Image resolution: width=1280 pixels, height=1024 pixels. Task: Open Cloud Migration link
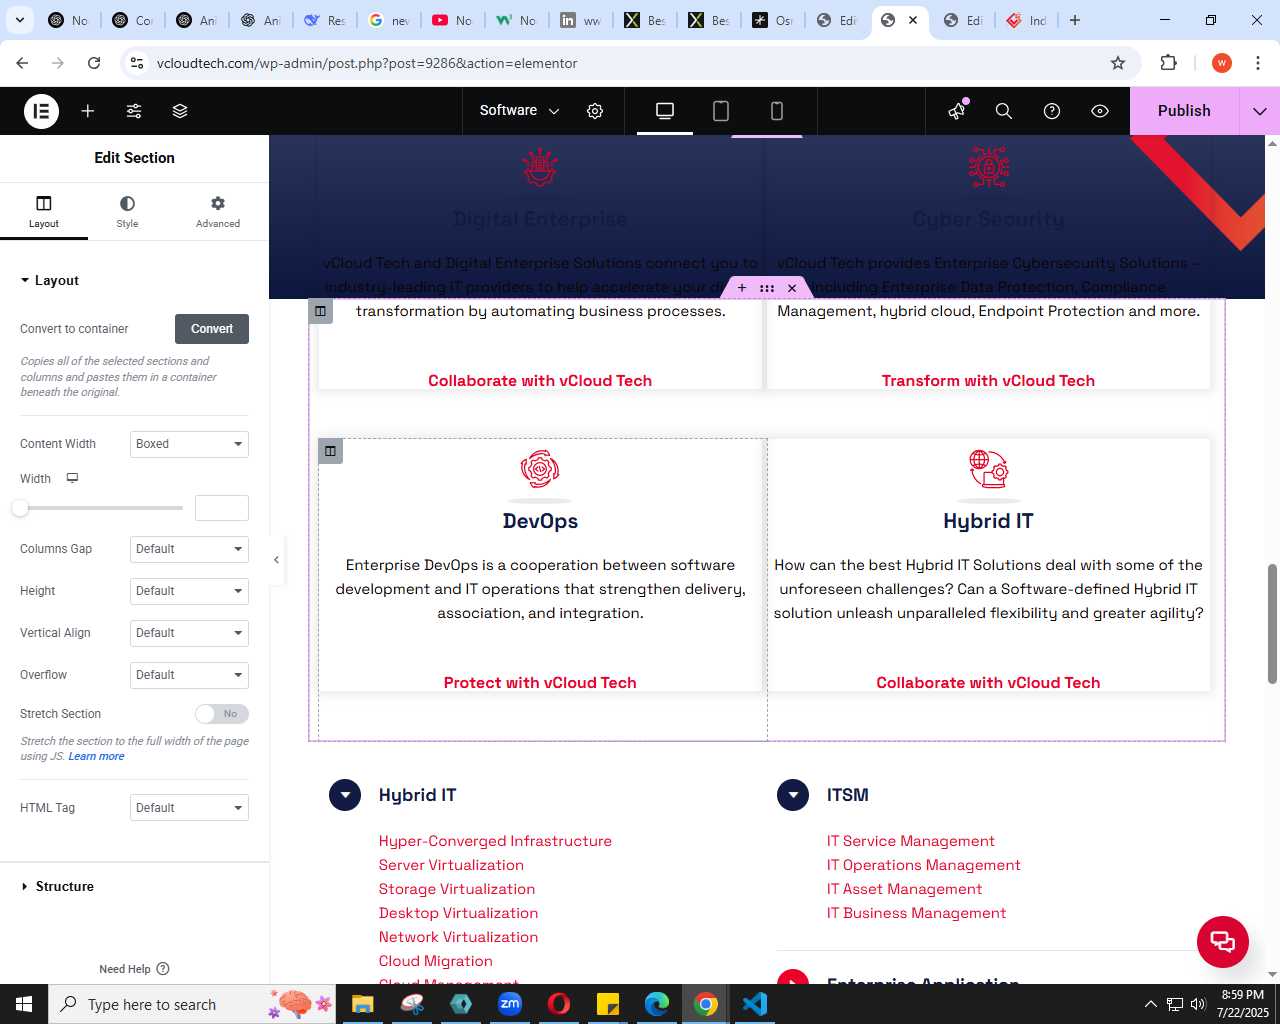pos(435,961)
